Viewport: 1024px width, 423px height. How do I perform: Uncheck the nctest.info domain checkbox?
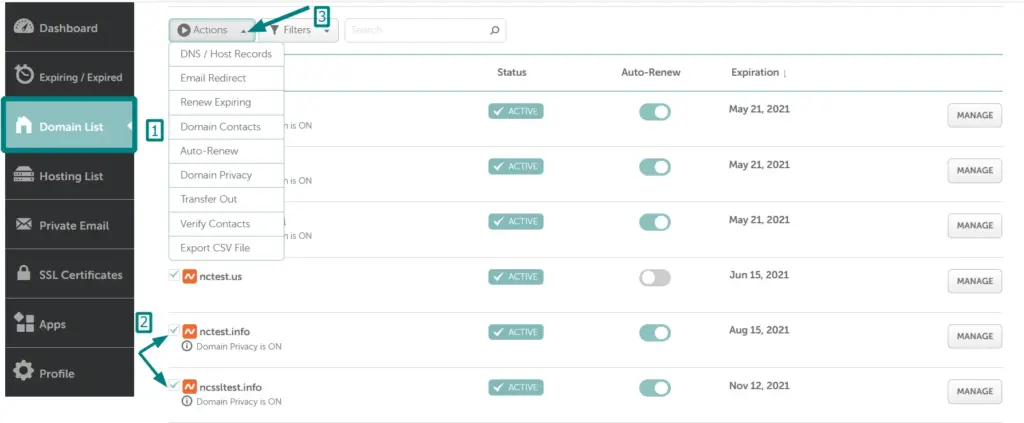tap(174, 331)
